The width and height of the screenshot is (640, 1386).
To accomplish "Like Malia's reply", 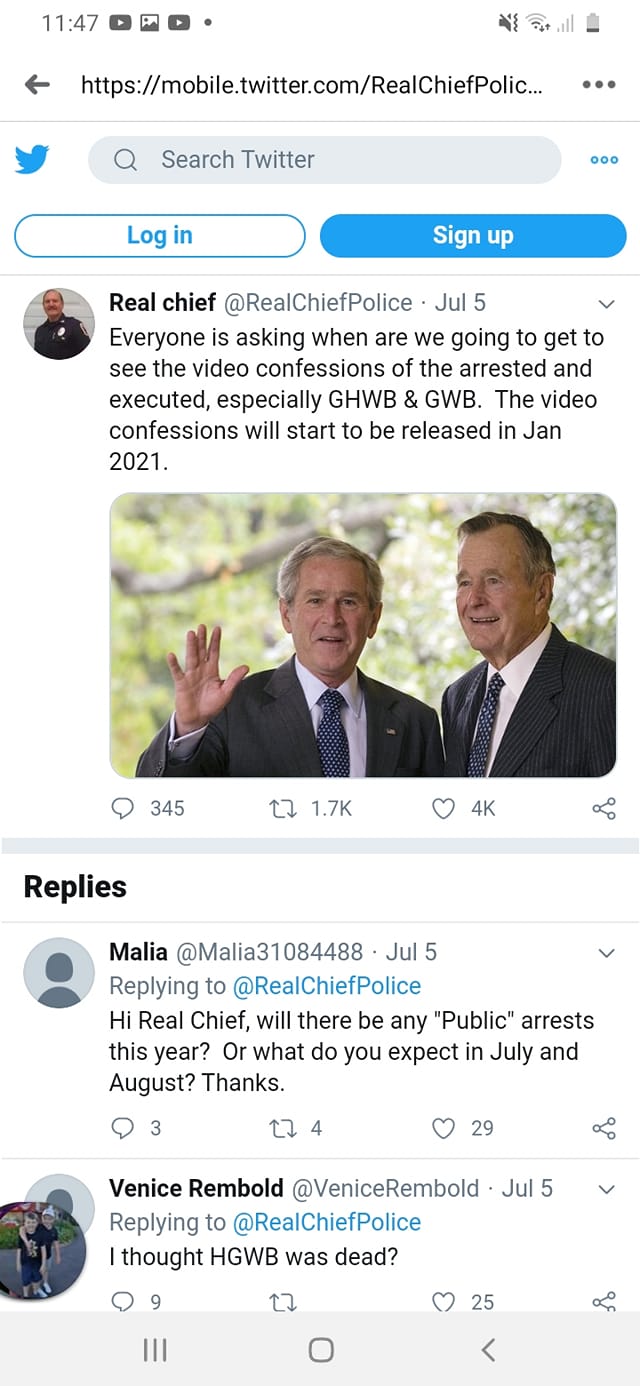I will click(443, 1128).
